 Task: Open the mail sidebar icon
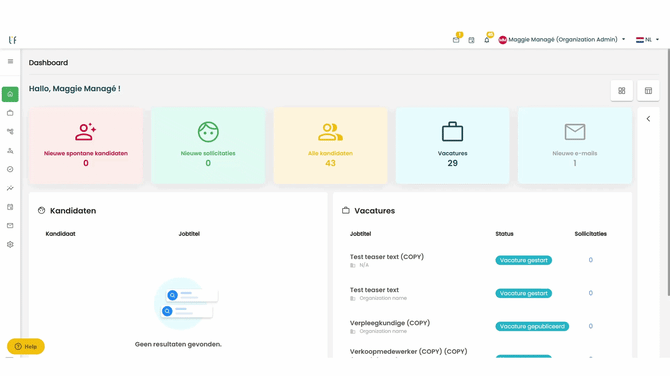click(x=10, y=226)
